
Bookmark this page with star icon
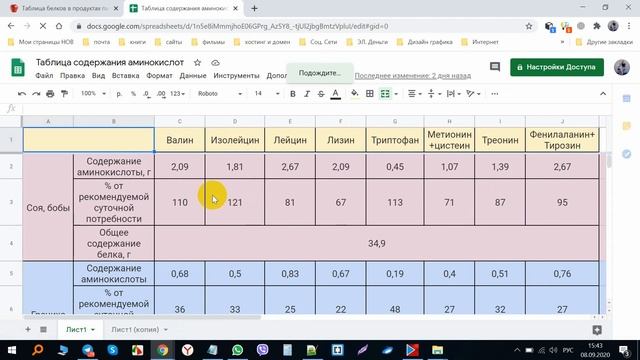(x=529, y=26)
